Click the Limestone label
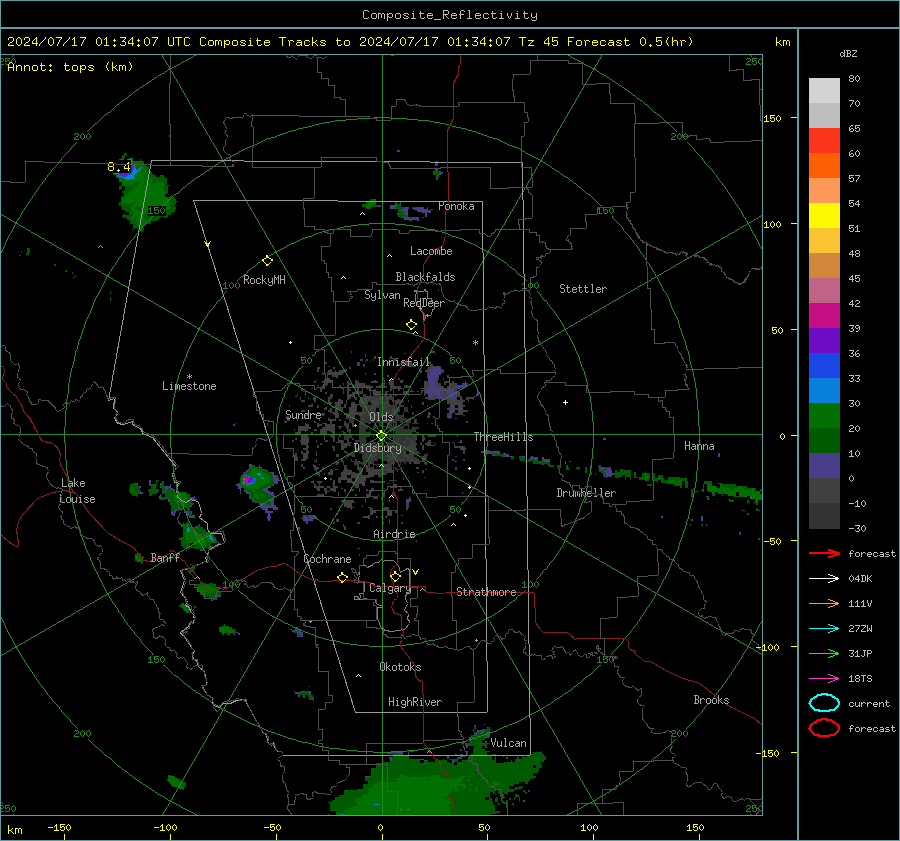The image size is (900, 841). [189, 386]
